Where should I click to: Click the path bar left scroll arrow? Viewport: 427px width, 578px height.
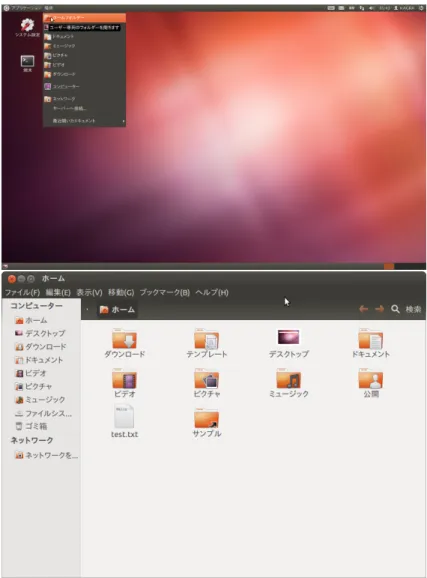[x=87, y=310]
